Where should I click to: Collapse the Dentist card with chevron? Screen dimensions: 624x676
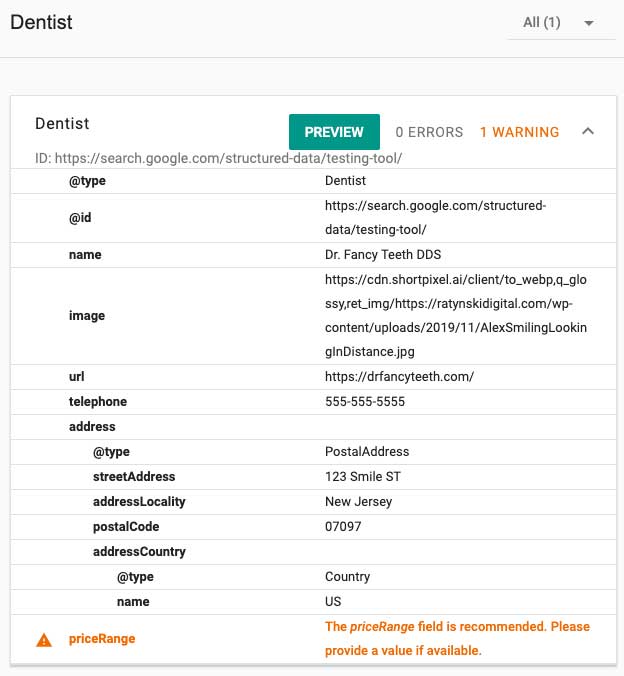[588, 131]
